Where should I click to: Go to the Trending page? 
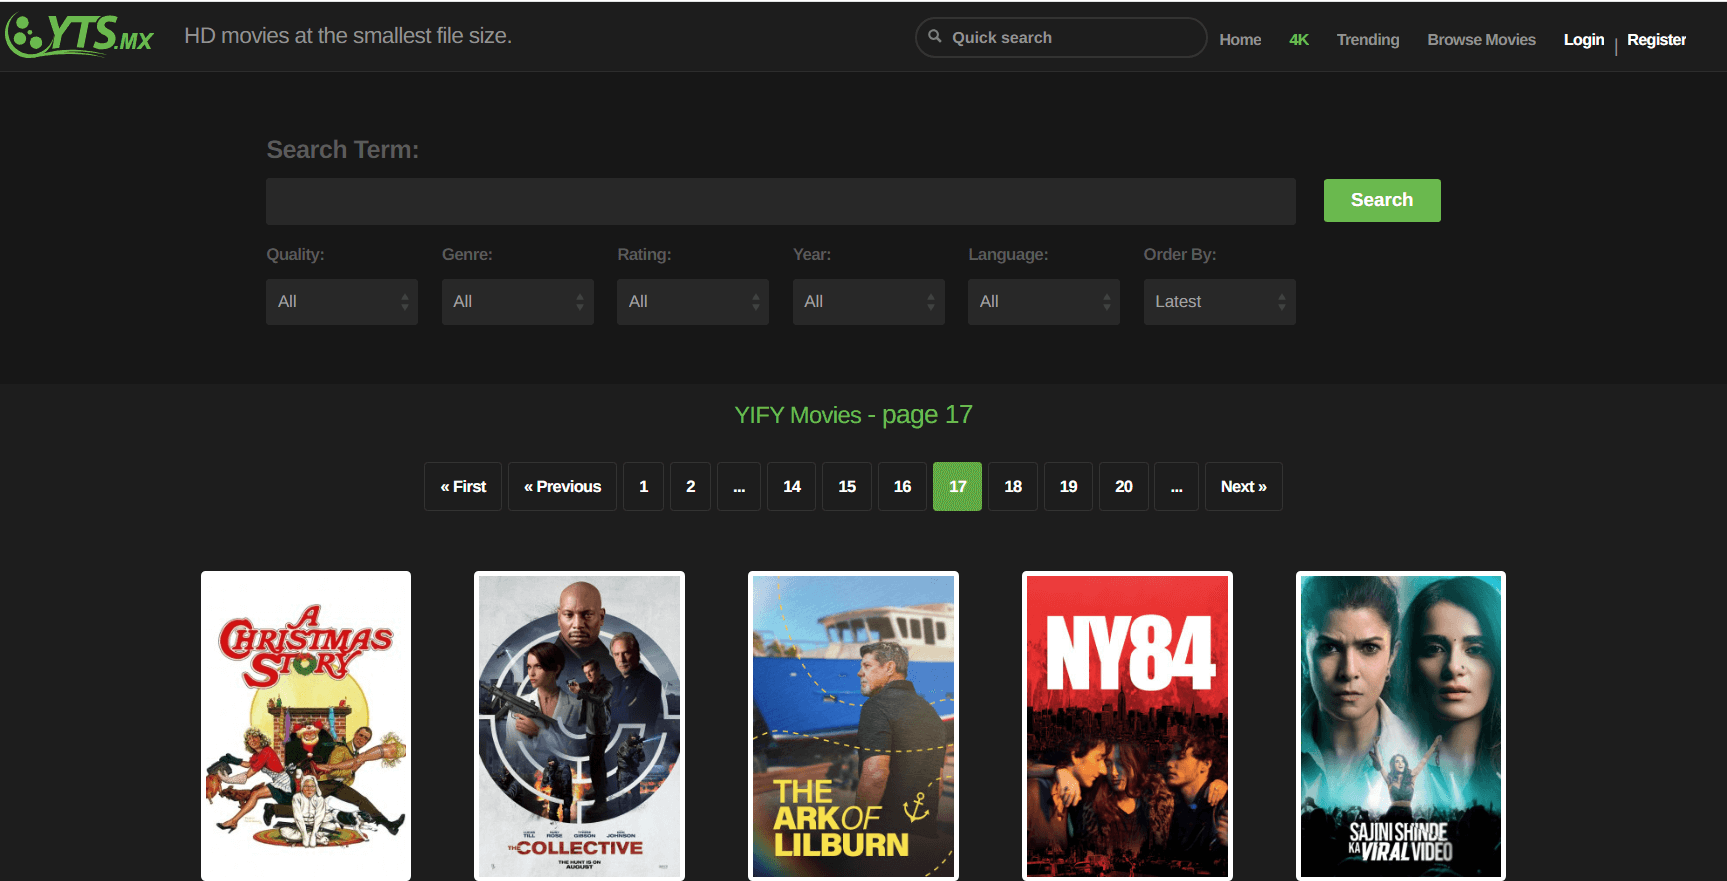point(1367,40)
